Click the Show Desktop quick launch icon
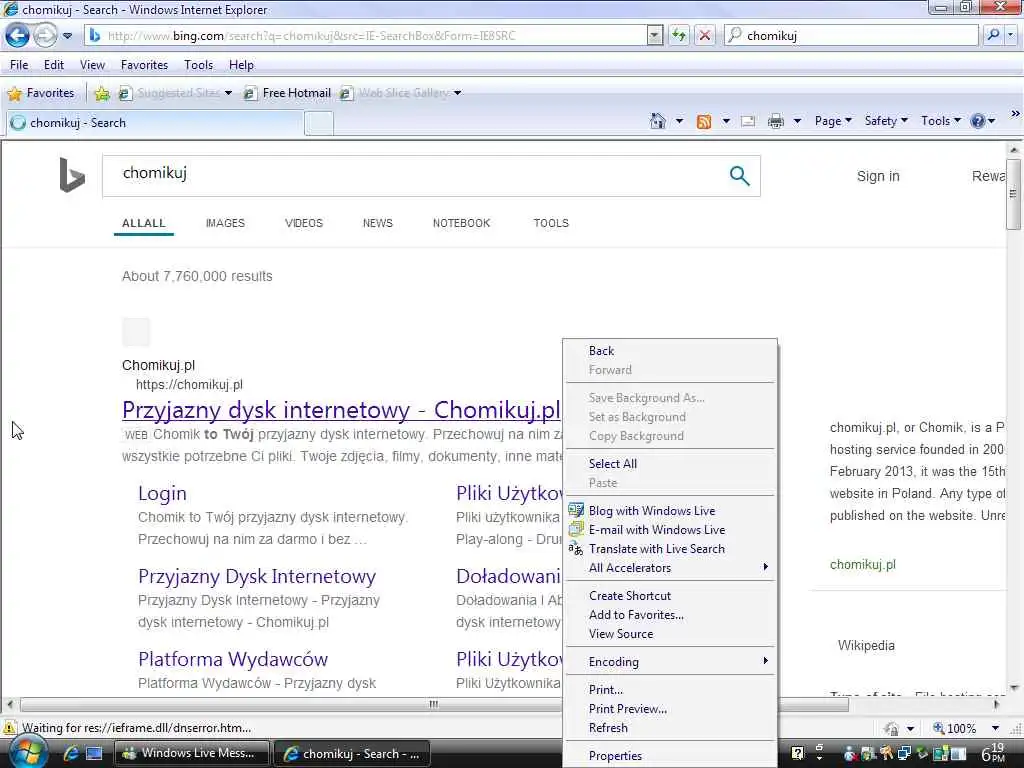Screen dimensions: 1024x768 [x=95, y=754]
